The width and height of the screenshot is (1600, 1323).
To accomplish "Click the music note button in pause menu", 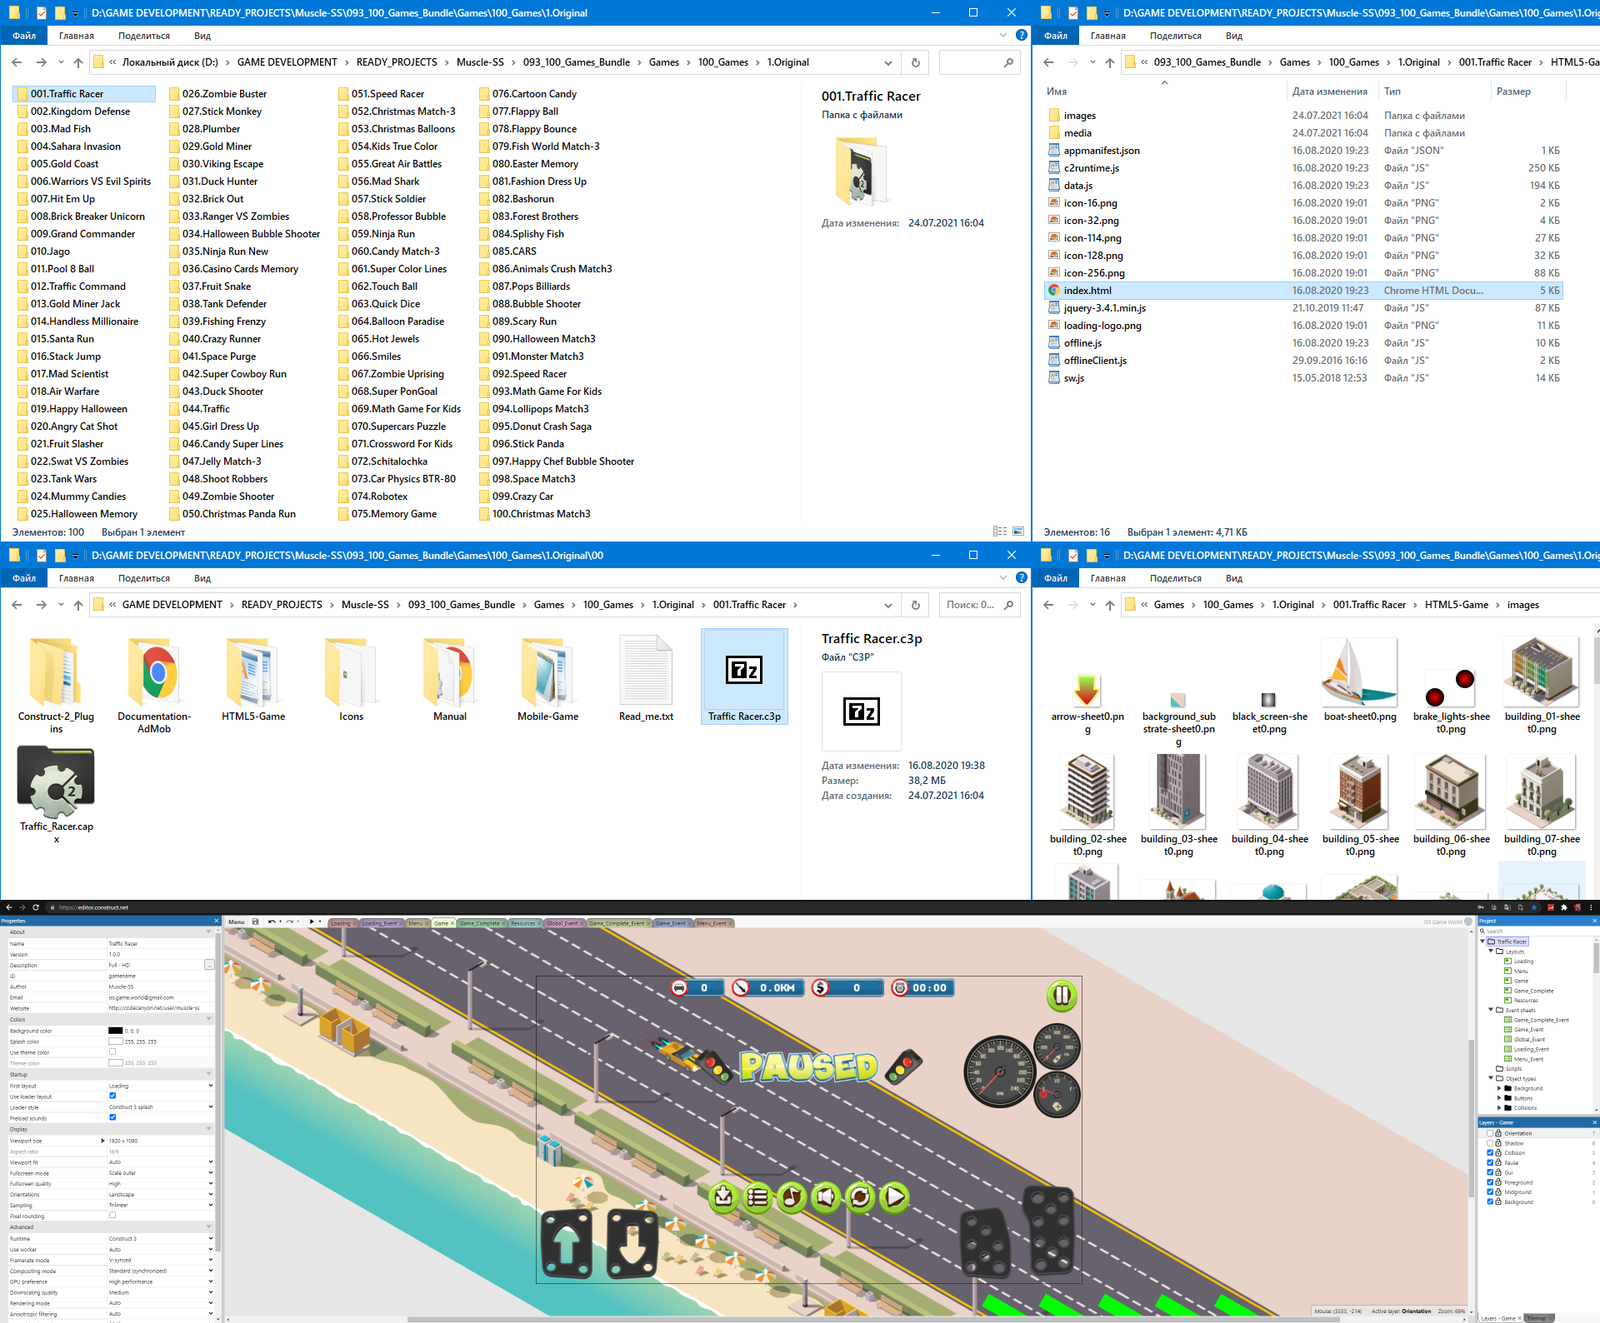I will pos(791,1196).
